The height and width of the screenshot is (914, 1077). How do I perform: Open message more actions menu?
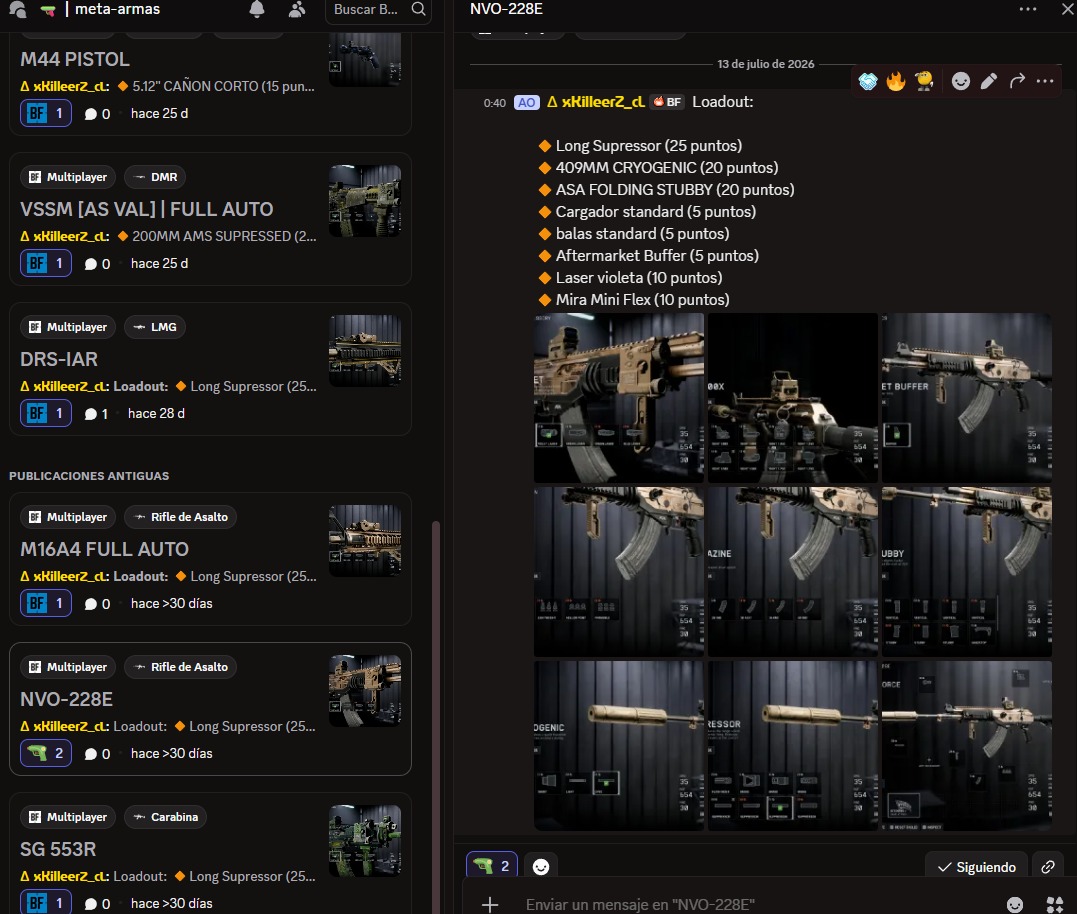1045,81
